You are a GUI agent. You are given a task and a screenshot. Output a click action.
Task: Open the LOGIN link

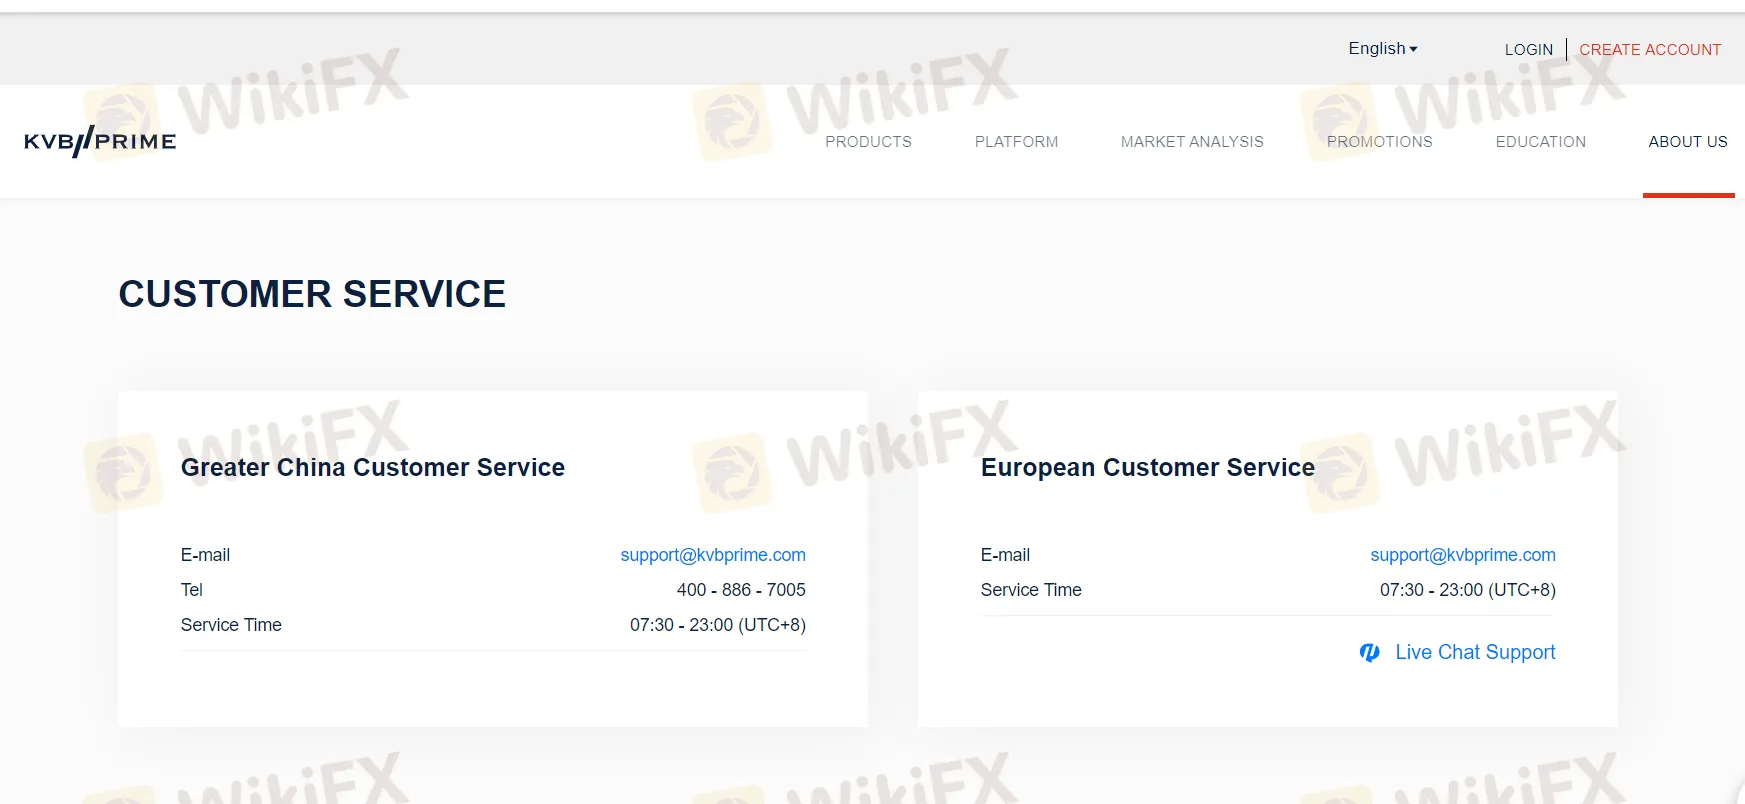point(1528,49)
